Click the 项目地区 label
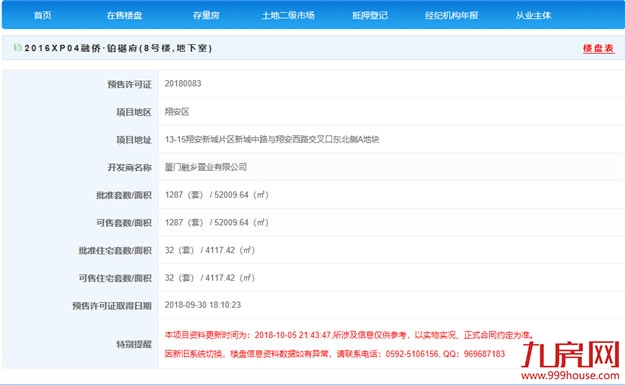This screenshot has height=385, width=625. tap(134, 112)
